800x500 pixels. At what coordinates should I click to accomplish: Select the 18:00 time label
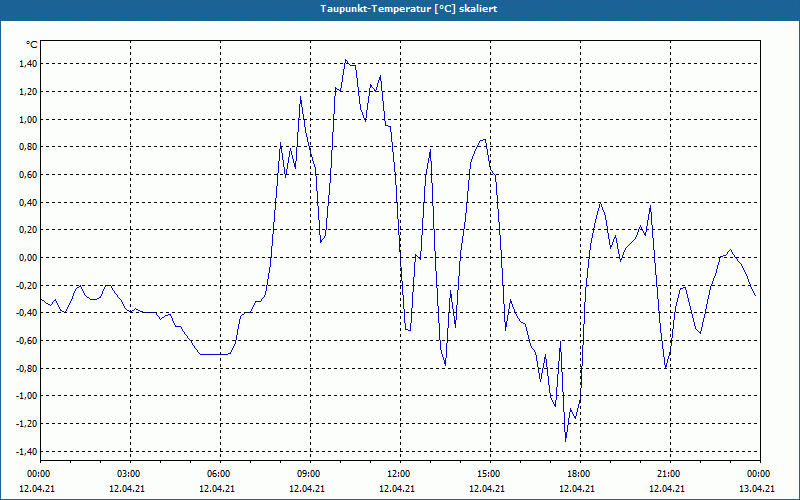pyautogui.click(x=580, y=474)
